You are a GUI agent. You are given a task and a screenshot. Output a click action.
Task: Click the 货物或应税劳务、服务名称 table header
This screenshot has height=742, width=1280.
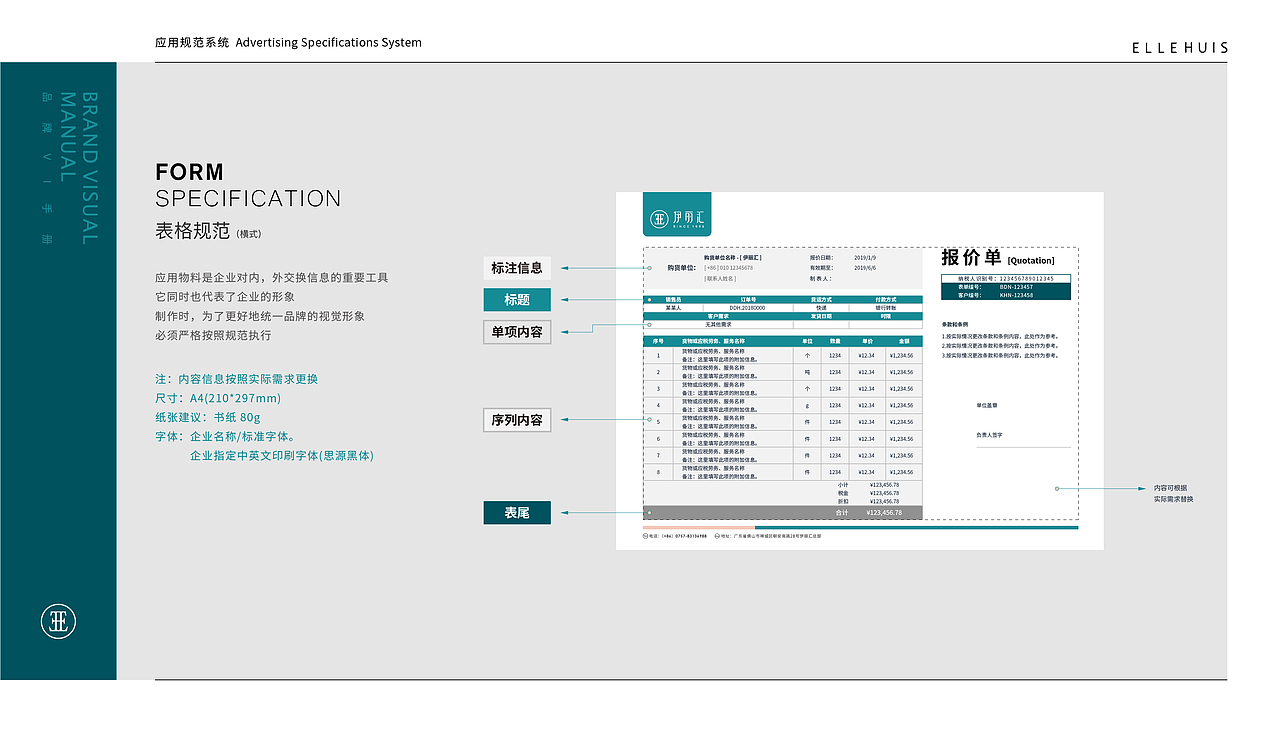(x=713, y=341)
